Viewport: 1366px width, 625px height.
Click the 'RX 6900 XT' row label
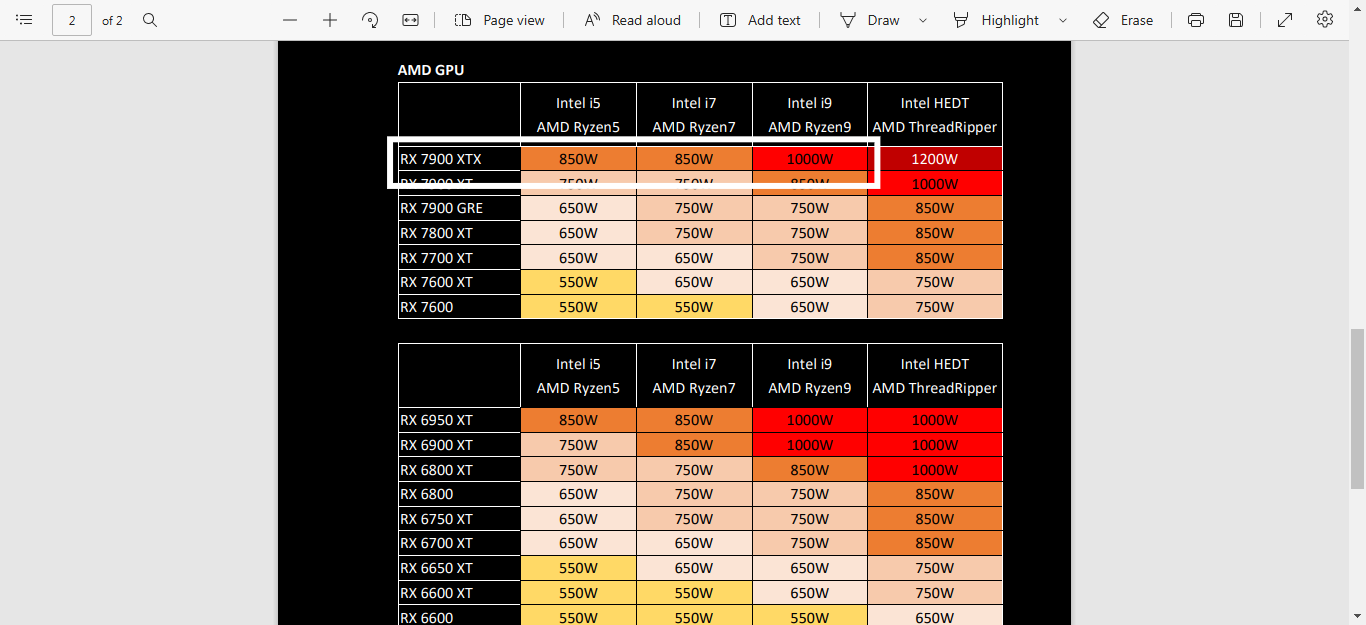pyautogui.click(x=437, y=445)
